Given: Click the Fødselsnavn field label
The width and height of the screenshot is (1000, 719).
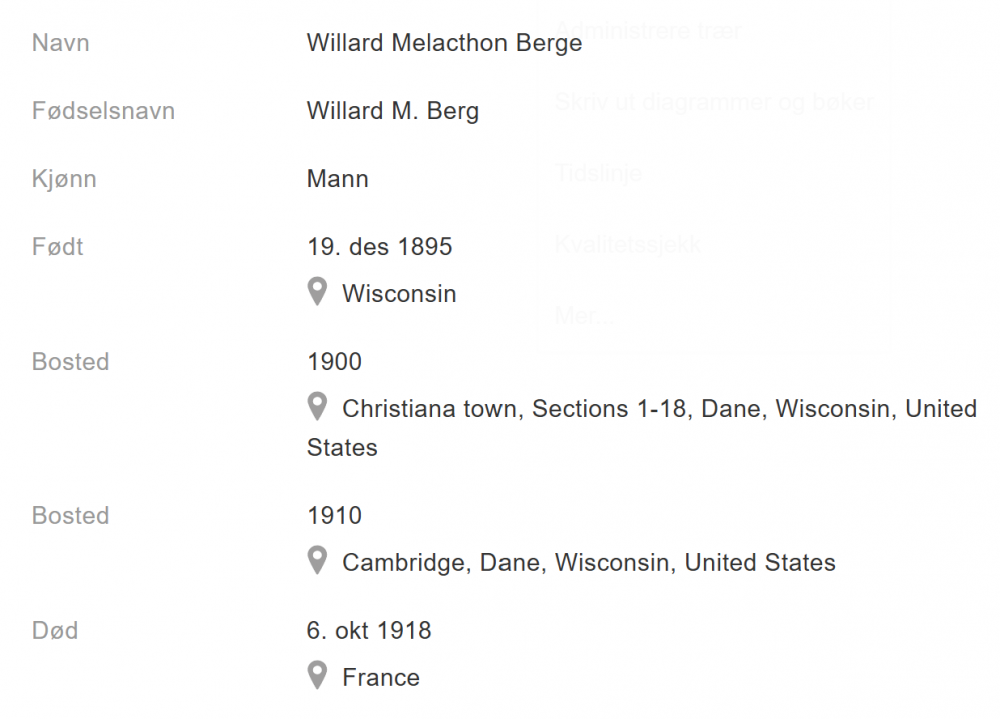Looking at the screenshot, I should coord(103,111).
